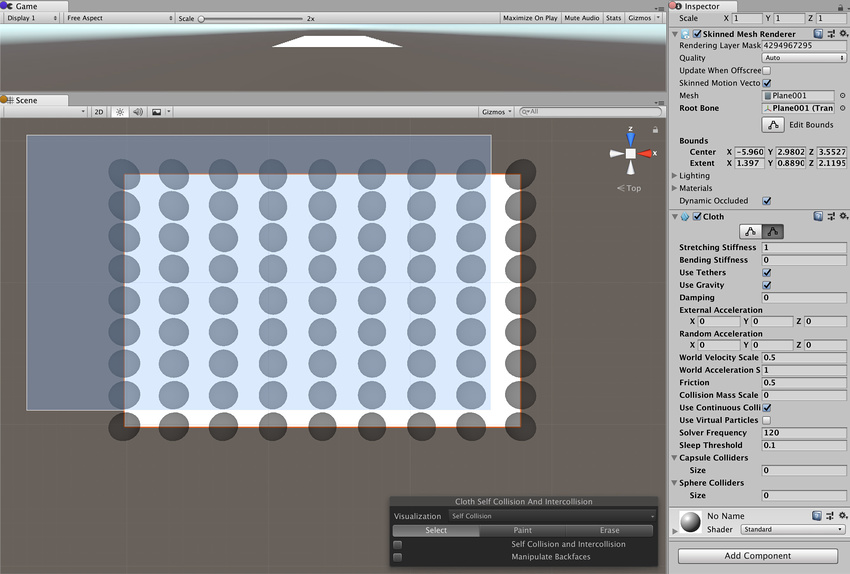
Task: Switch to the Game tab
Action: (x=25, y=6)
